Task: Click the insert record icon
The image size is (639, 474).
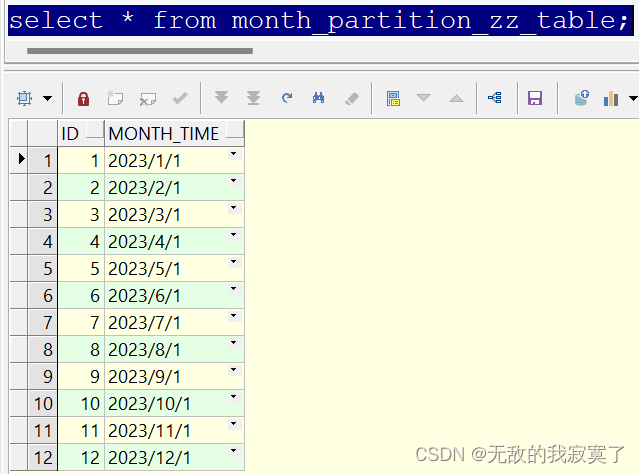Action: 115,98
